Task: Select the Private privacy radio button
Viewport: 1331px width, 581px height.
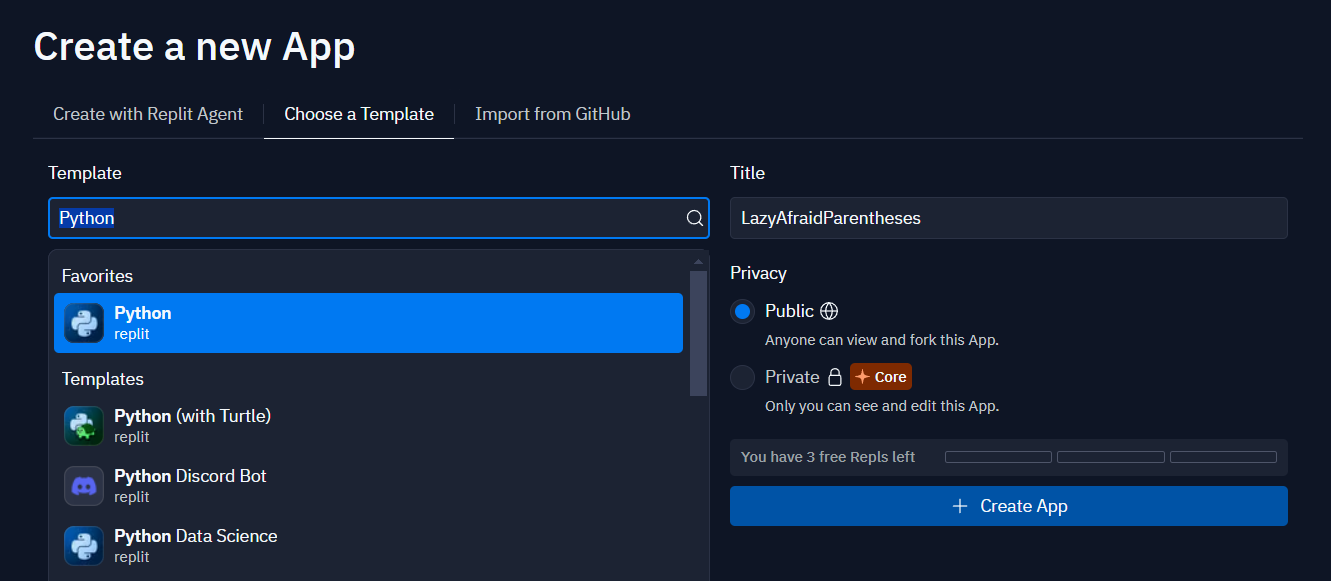Action: point(742,377)
